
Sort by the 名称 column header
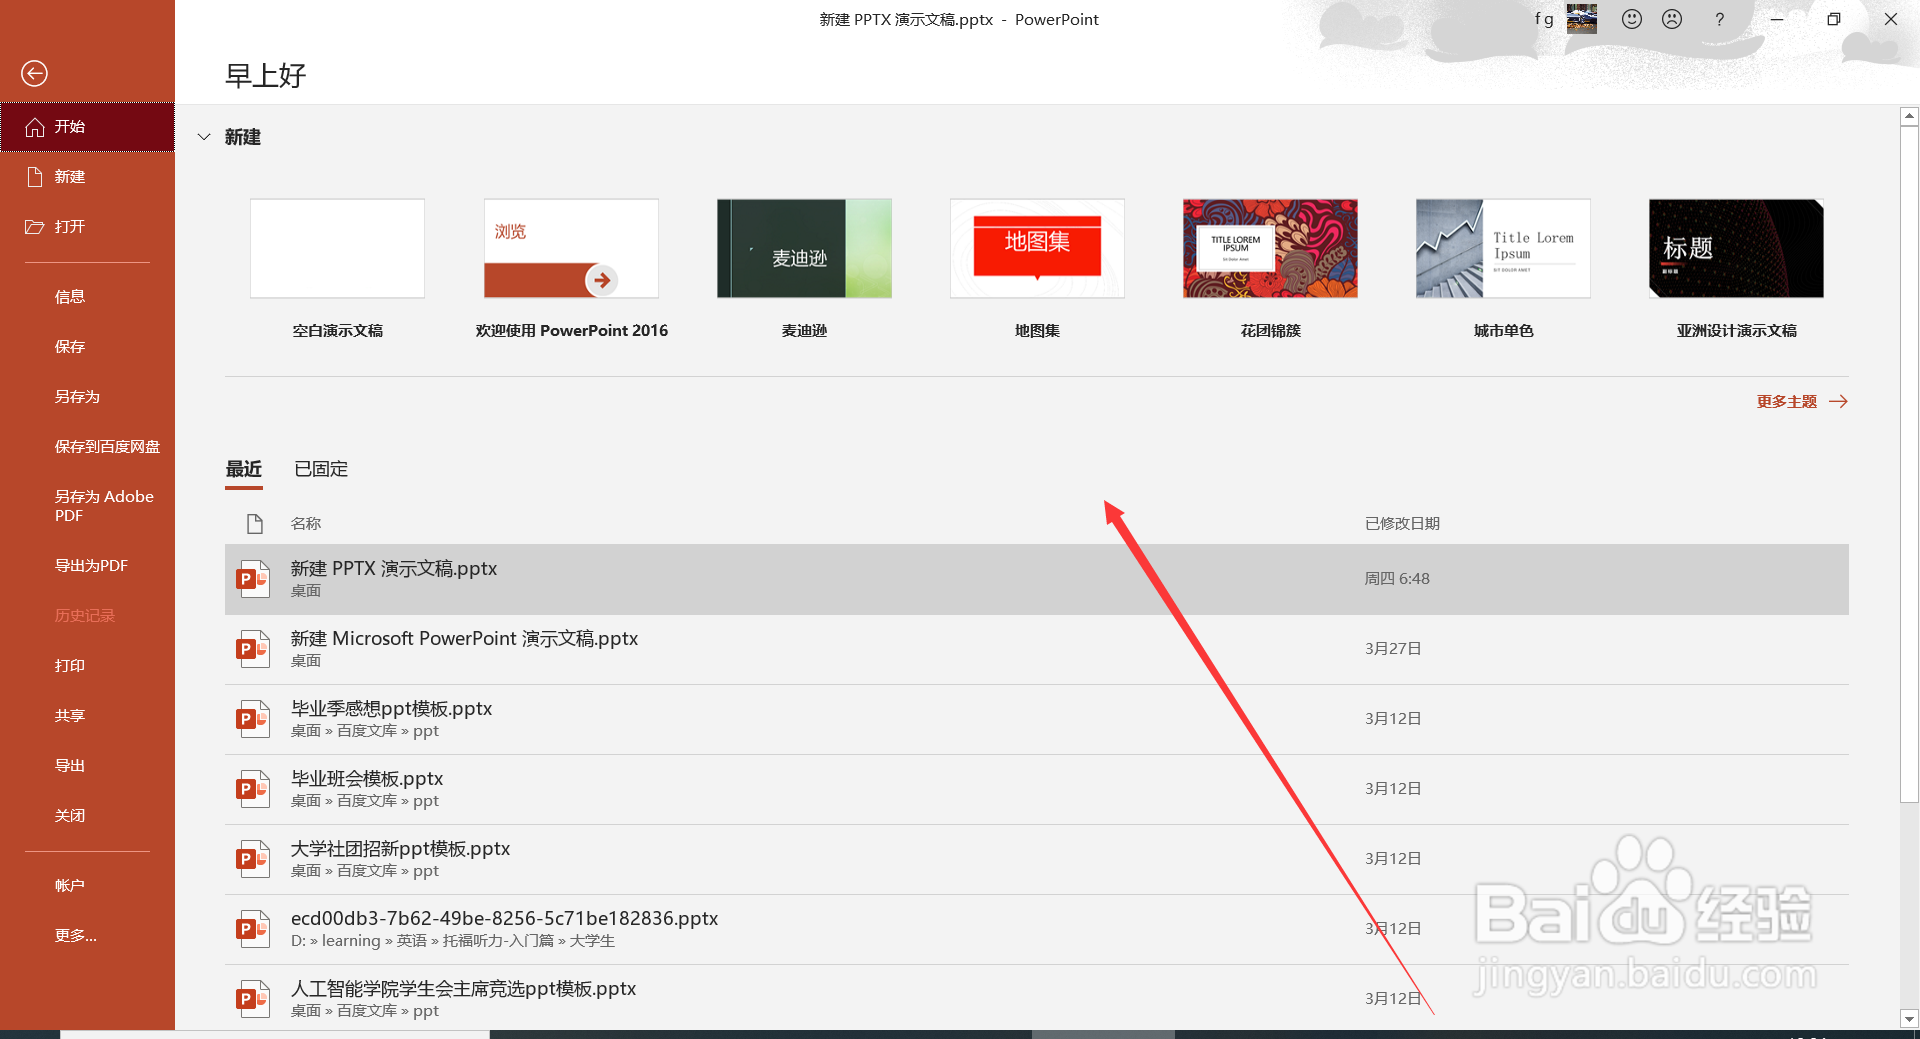(306, 523)
